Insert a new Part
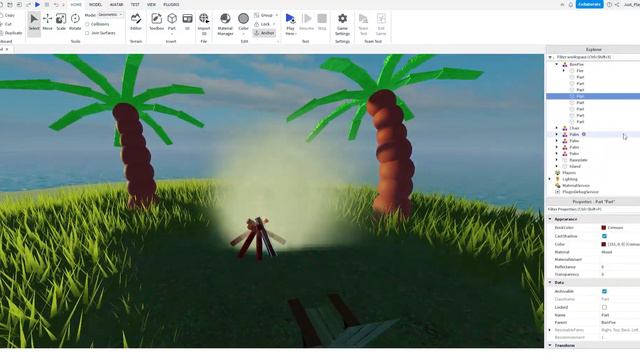Viewport: 640px width, 360px height. (172, 22)
